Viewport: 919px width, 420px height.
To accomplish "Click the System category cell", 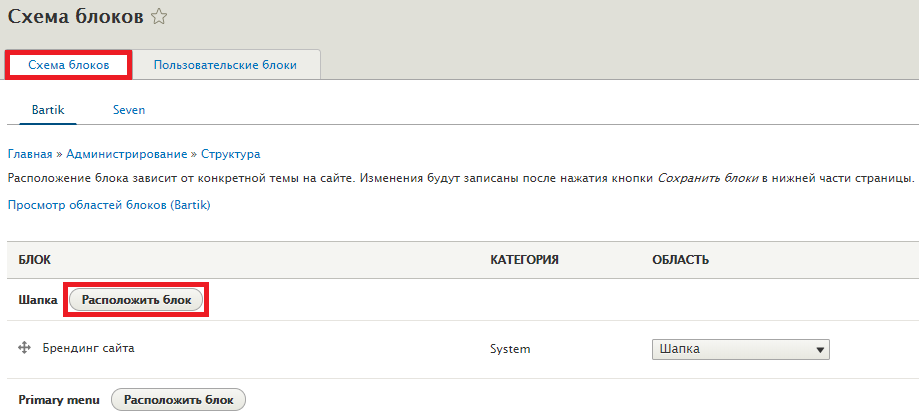I will [510, 349].
